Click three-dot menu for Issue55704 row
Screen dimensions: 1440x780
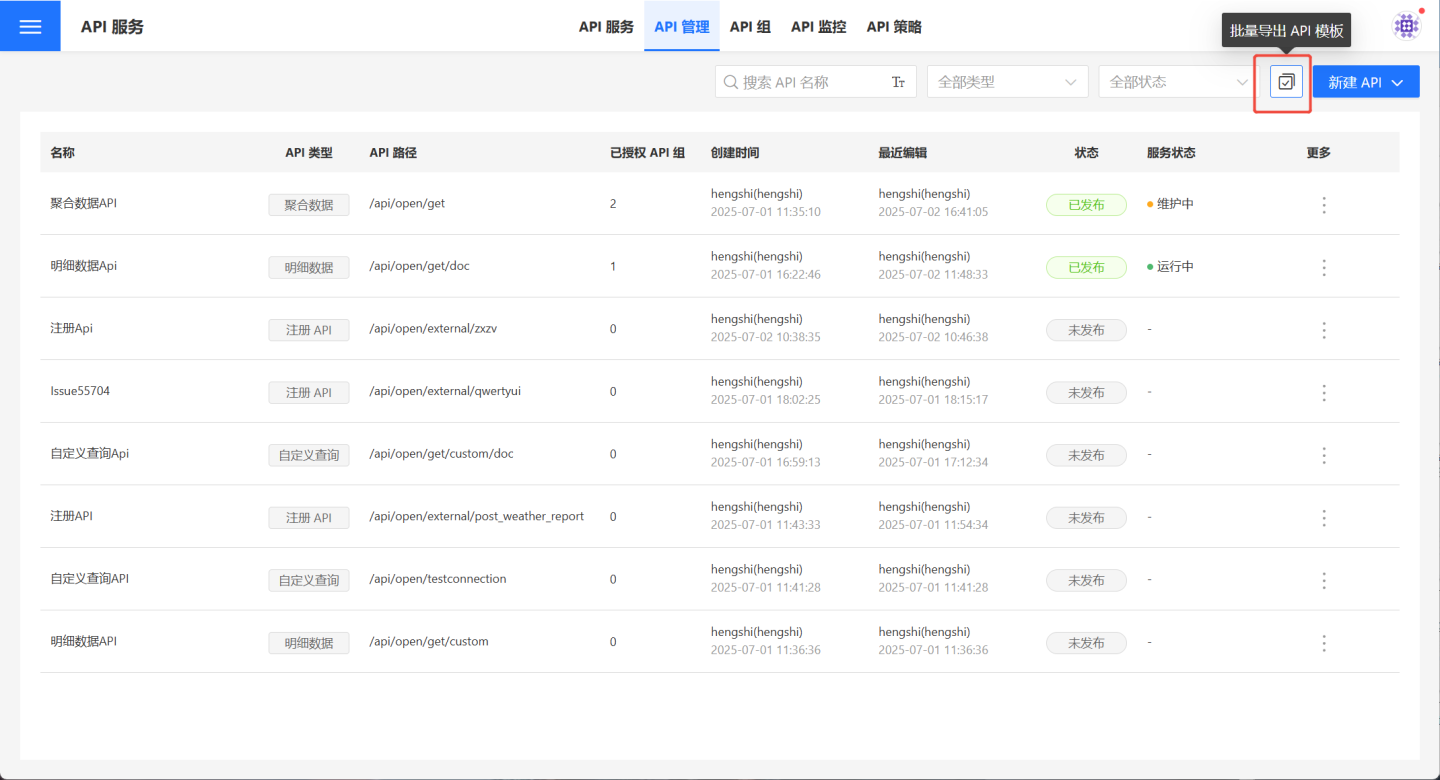tap(1324, 392)
